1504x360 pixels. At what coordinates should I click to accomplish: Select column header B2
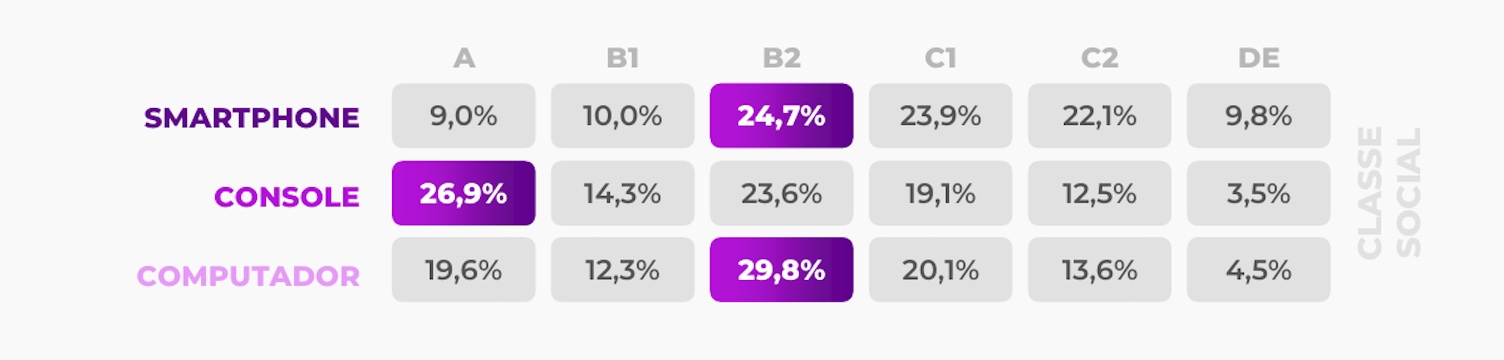pyautogui.click(x=781, y=58)
